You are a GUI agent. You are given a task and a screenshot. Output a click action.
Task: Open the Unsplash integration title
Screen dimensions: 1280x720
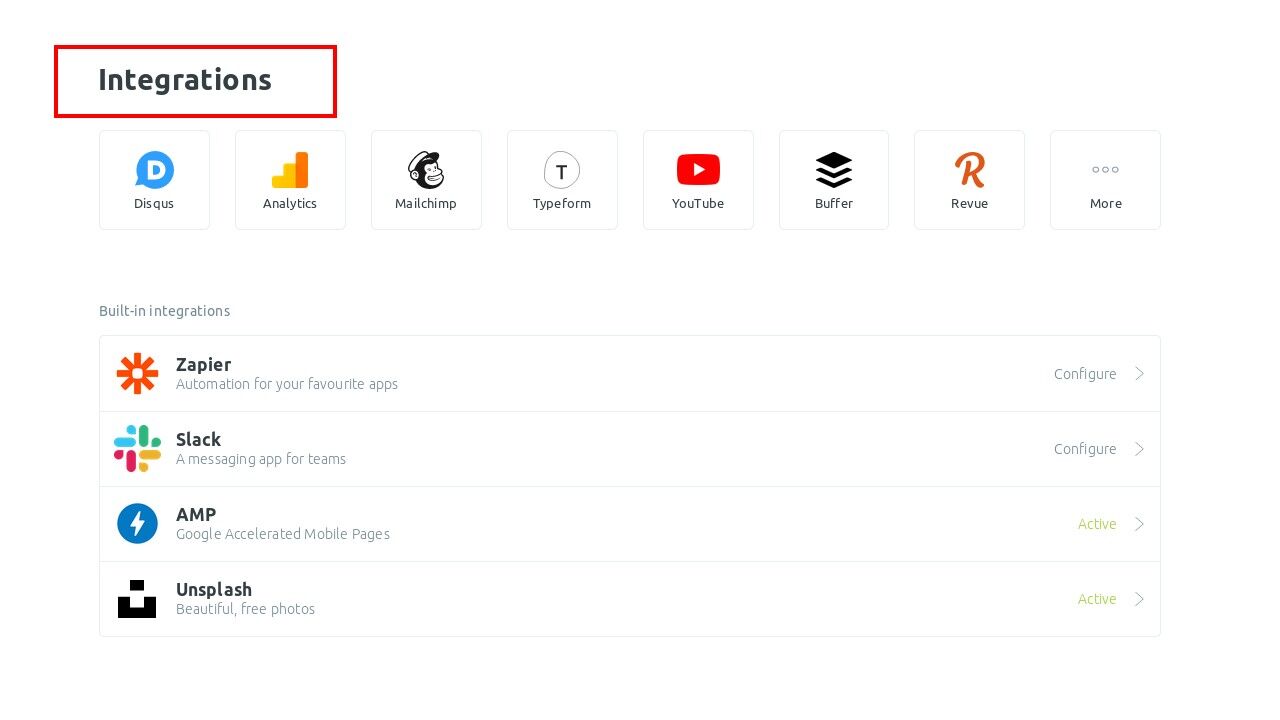214,590
